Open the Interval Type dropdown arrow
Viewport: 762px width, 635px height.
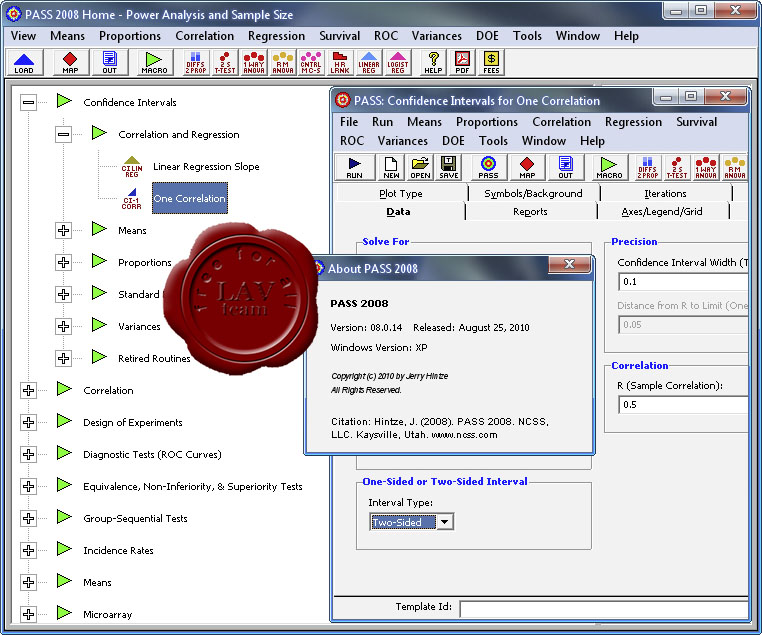click(x=444, y=522)
